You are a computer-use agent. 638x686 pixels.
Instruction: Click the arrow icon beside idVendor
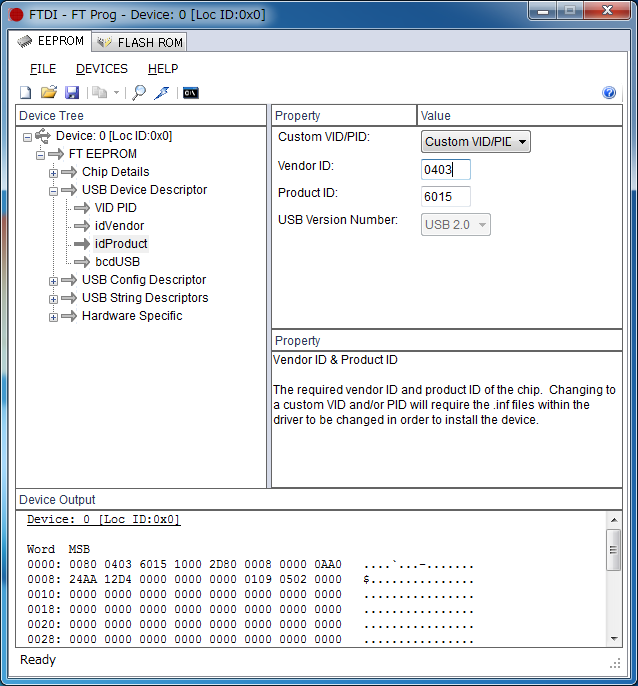pyautogui.click(x=82, y=226)
